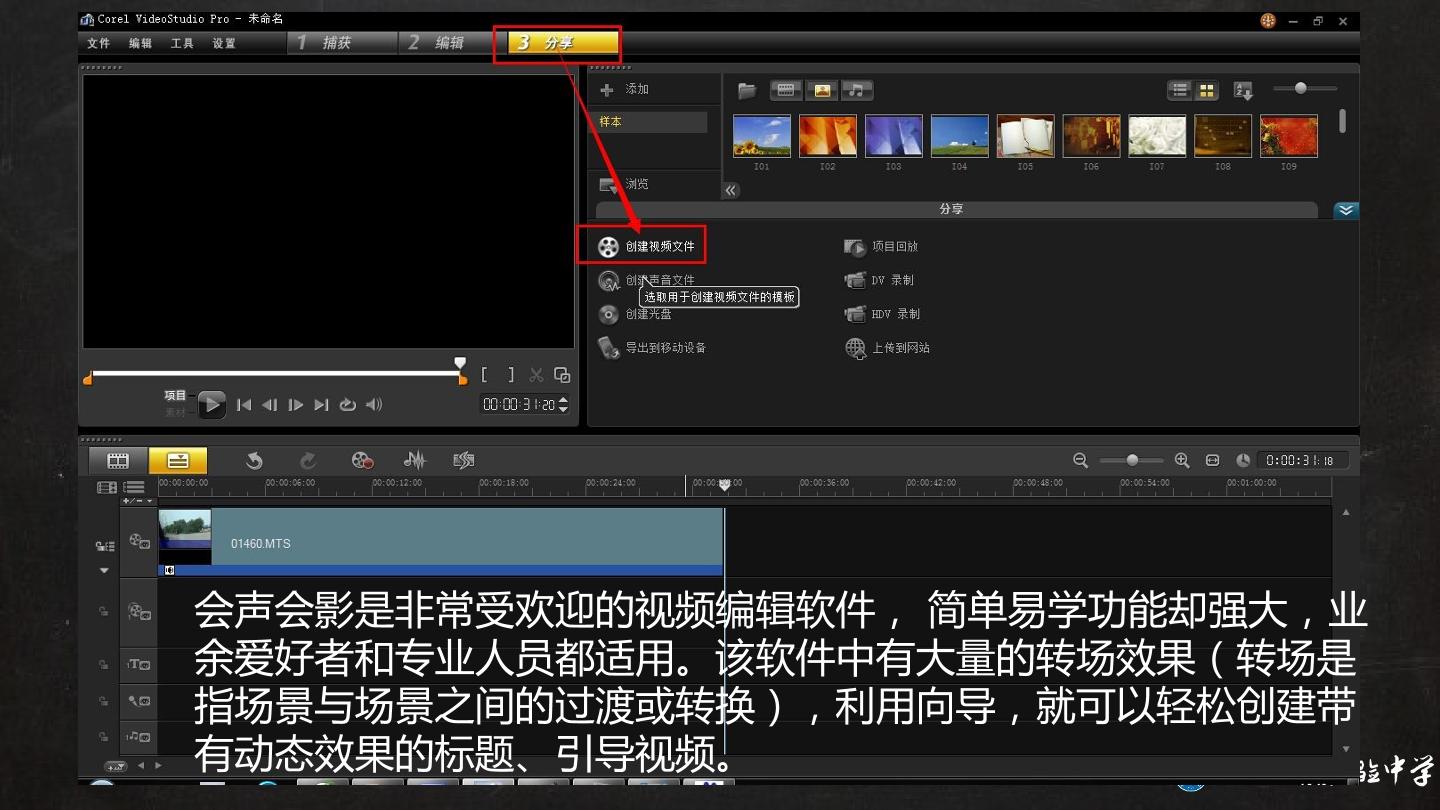Click the 添加 (Add) library button
This screenshot has width=1440, height=810.
coord(624,90)
